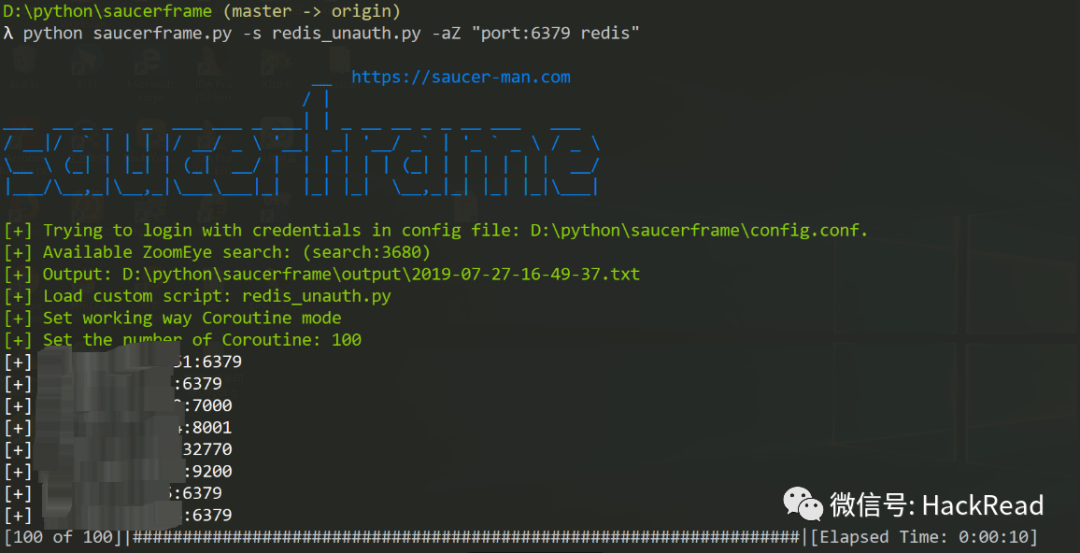The height and width of the screenshot is (553, 1080).
Task: Click 'Set the number of Coroutine: 100'
Action: click(x=182, y=340)
